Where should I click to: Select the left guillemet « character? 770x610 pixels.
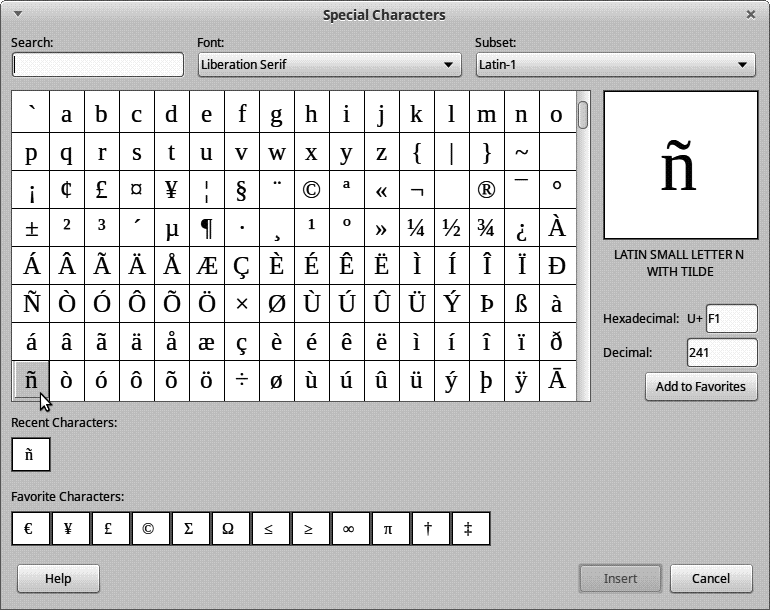[381, 190]
